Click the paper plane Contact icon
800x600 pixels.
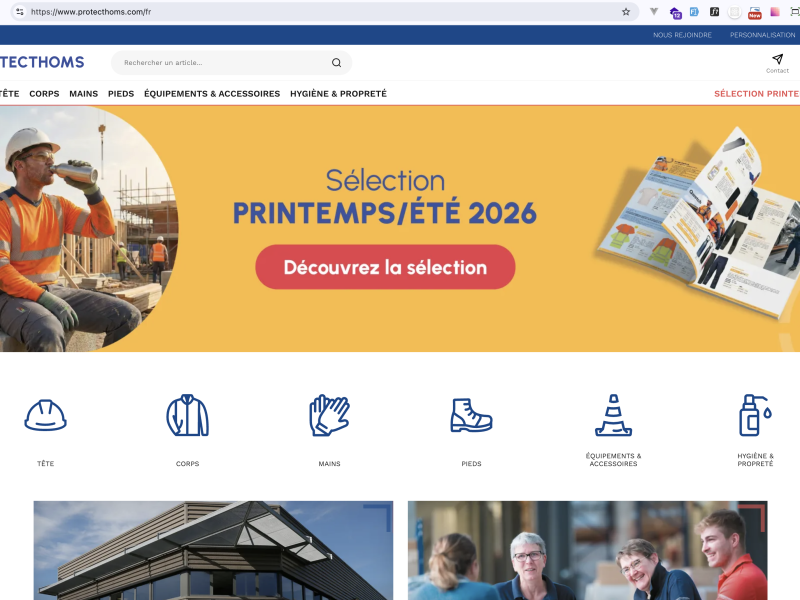pyautogui.click(x=778, y=59)
